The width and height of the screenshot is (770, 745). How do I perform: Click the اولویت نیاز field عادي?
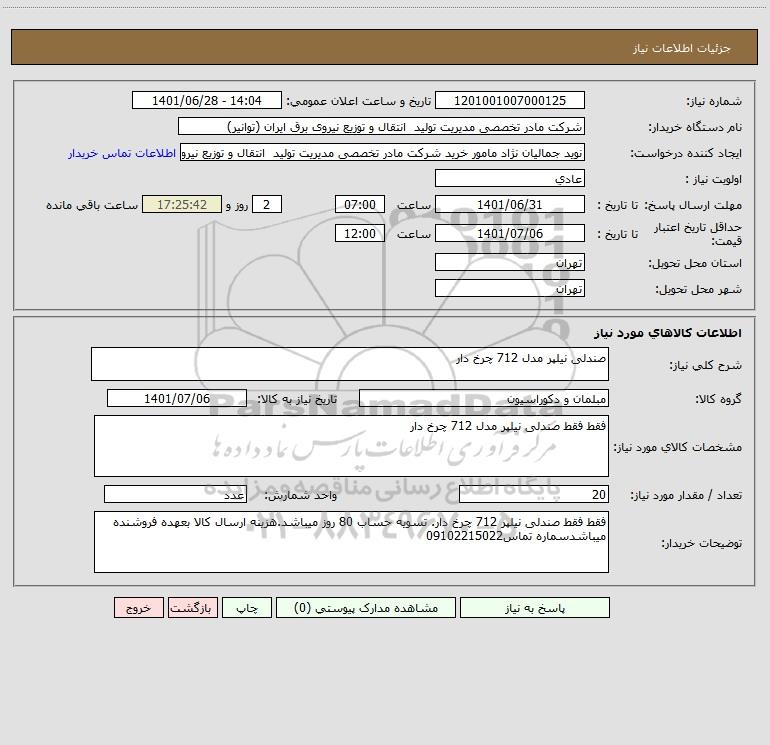510,178
